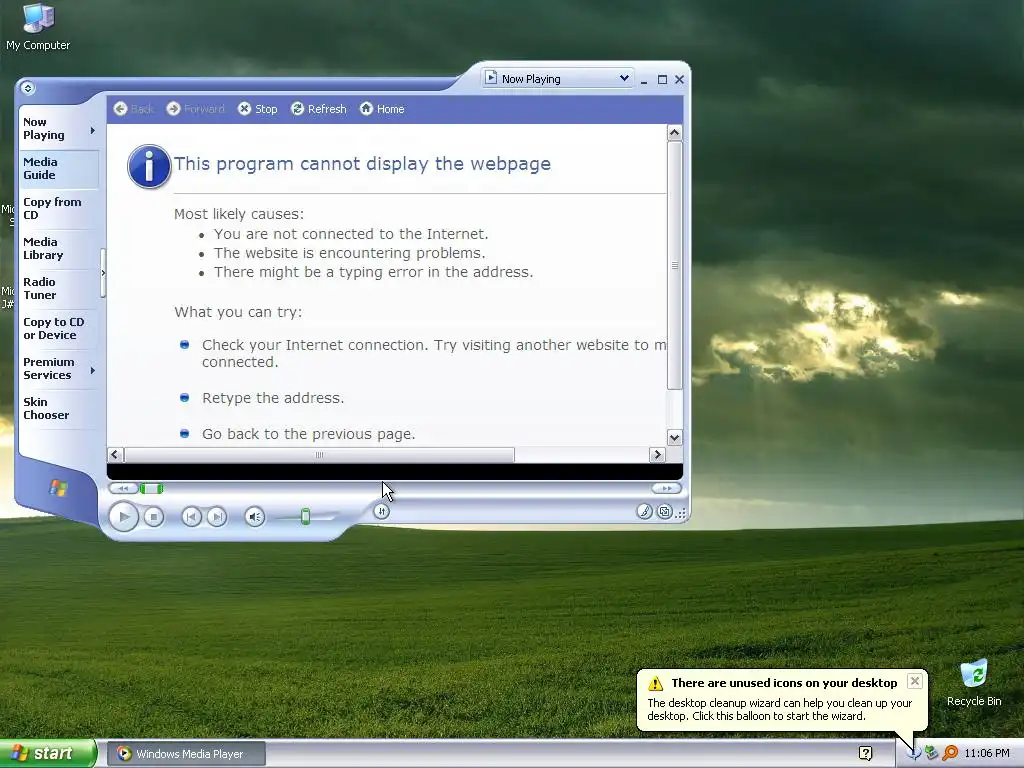Open the Skin Chooser tab
Screen dimensions: 1024x768
[58, 408]
